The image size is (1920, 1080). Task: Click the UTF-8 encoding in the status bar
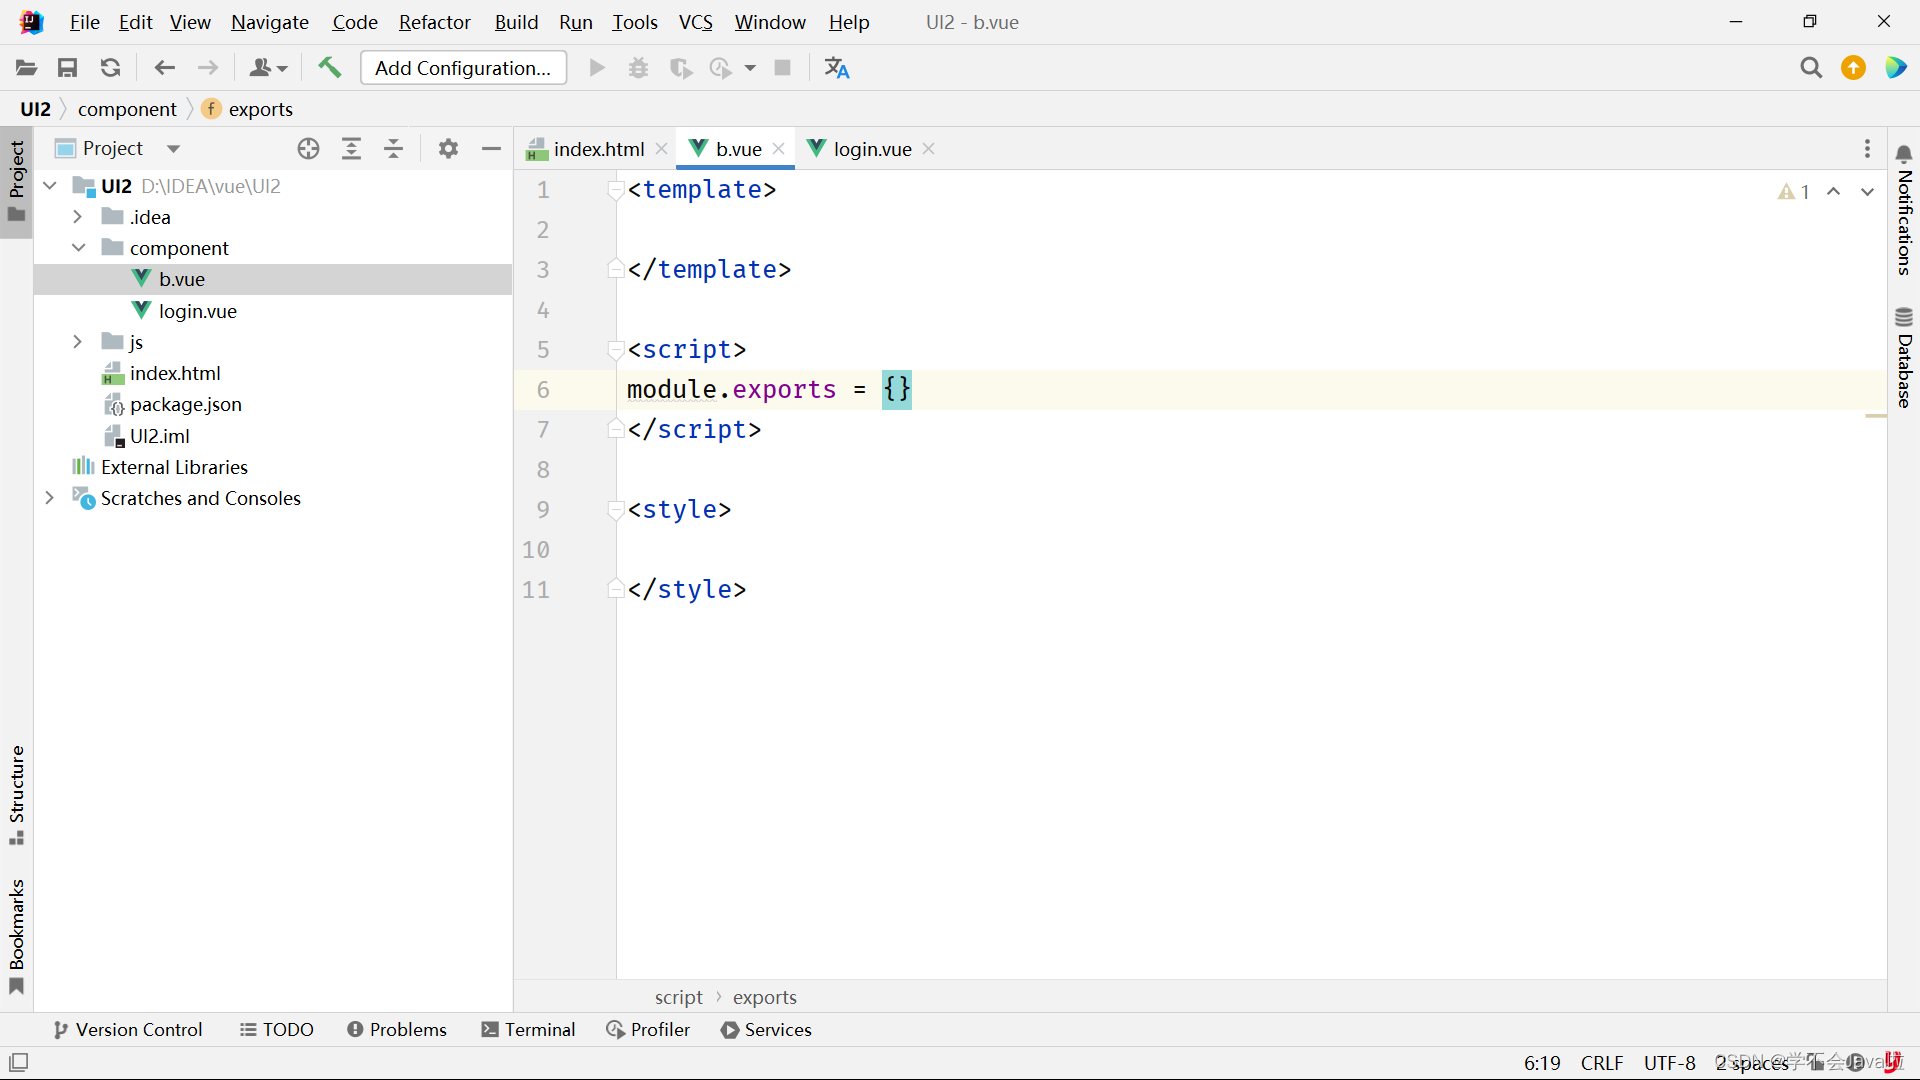(1669, 1063)
